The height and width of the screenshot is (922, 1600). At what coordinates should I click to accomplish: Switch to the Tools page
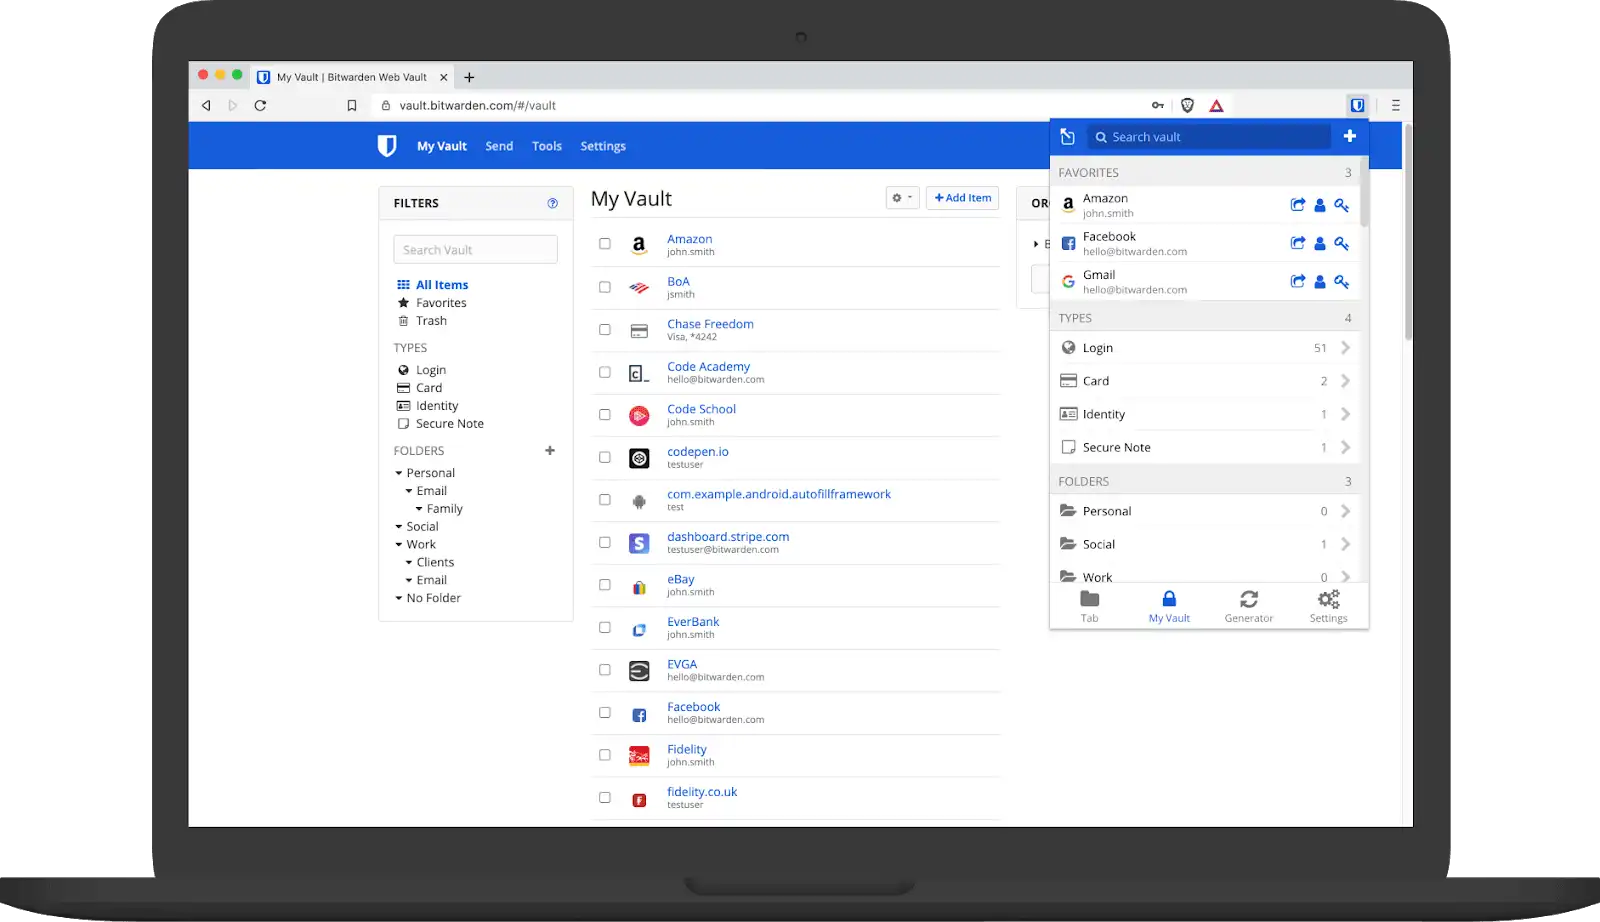[x=546, y=146]
